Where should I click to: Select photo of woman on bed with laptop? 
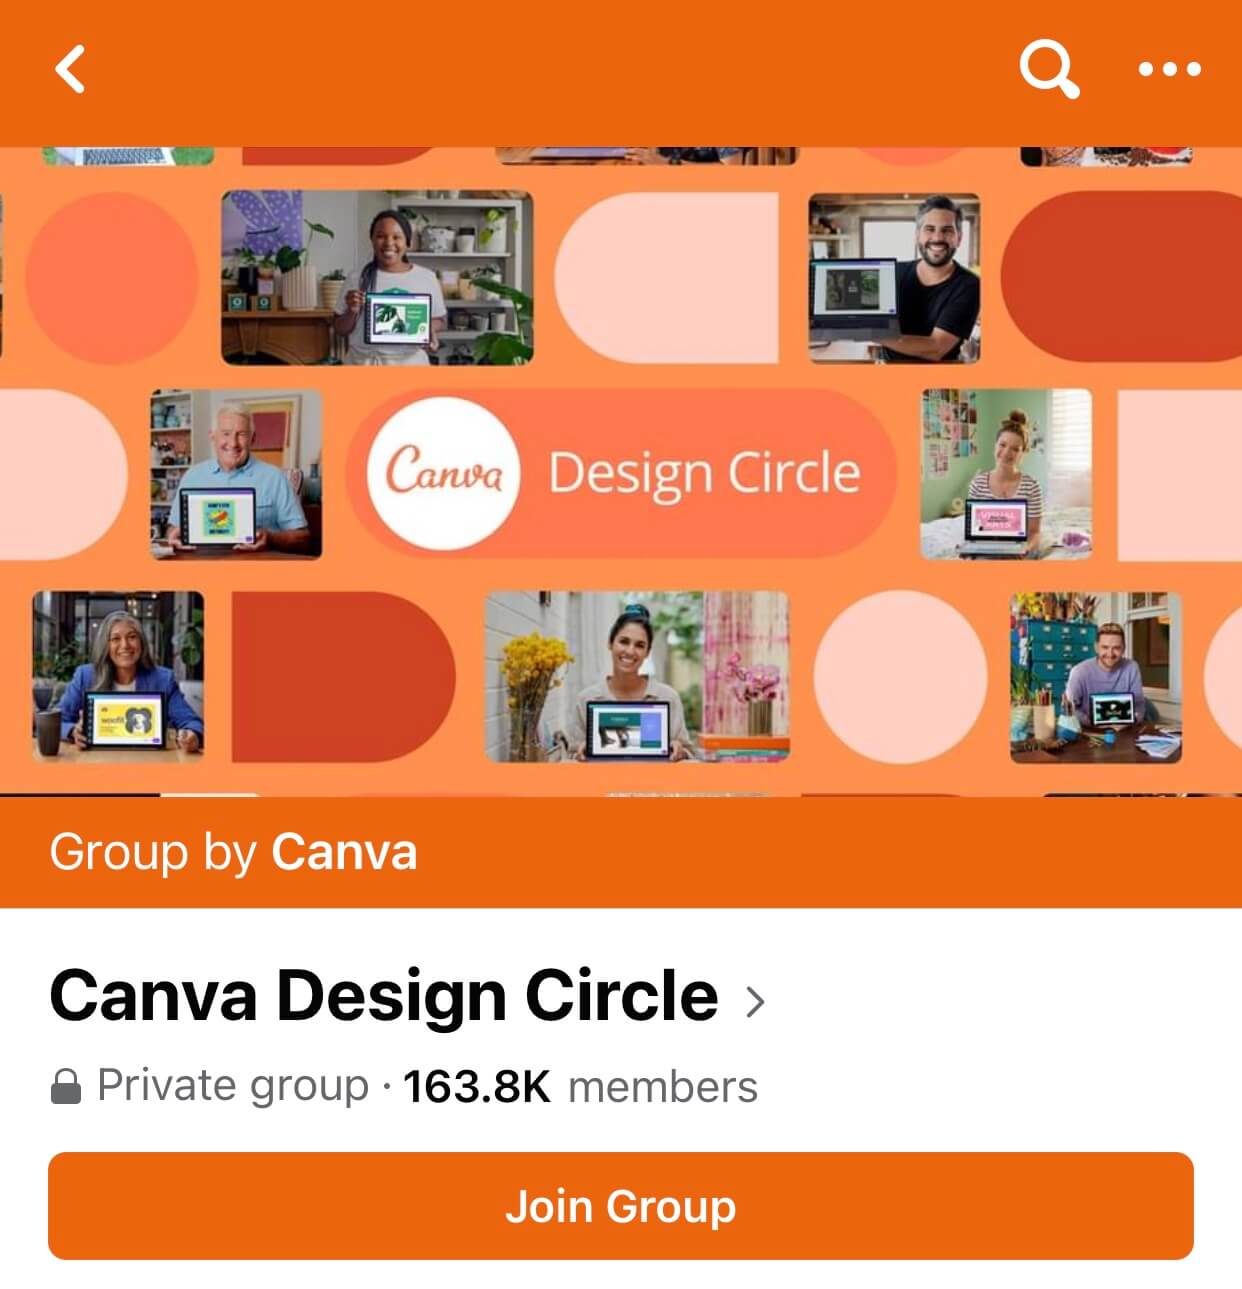1006,474
